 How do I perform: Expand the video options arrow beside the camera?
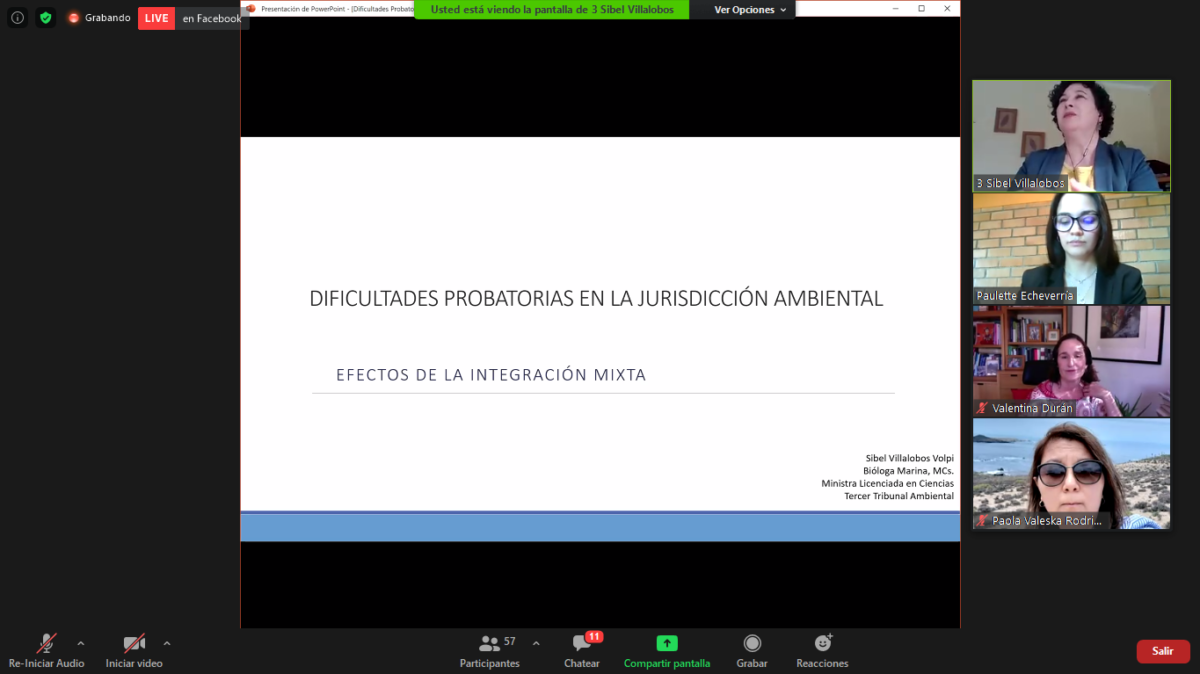(x=167, y=643)
